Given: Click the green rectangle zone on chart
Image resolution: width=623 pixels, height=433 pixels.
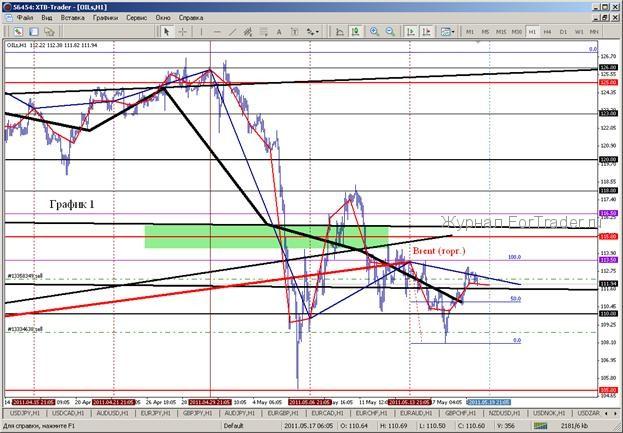Looking at the screenshot, I should point(265,236).
